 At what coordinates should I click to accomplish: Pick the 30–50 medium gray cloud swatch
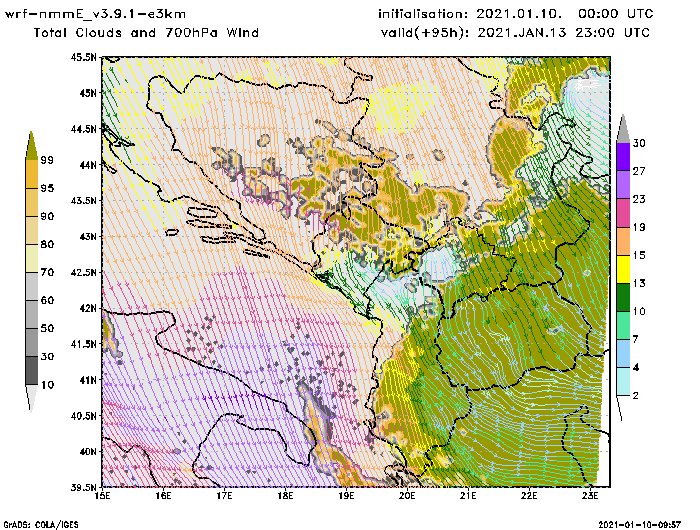[31, 342]
